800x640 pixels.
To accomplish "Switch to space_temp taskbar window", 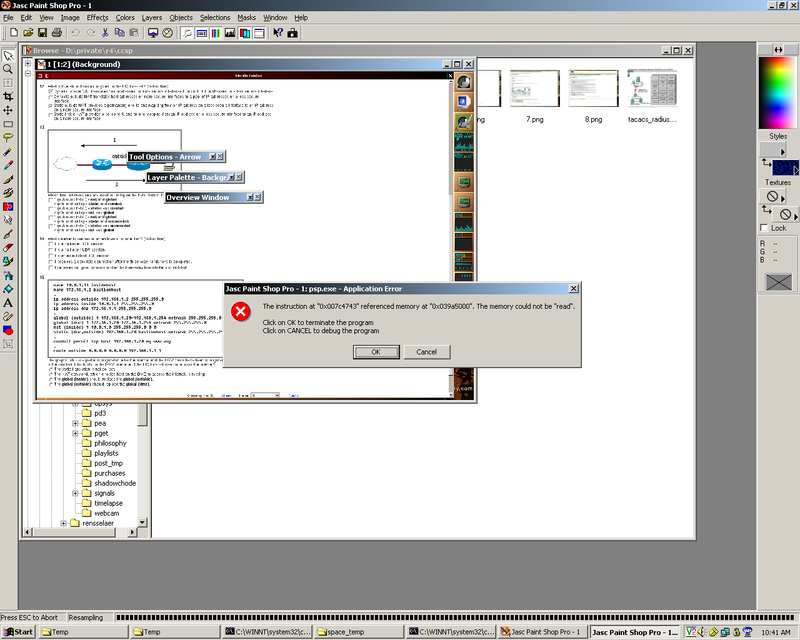I will (x=358, y=632).
